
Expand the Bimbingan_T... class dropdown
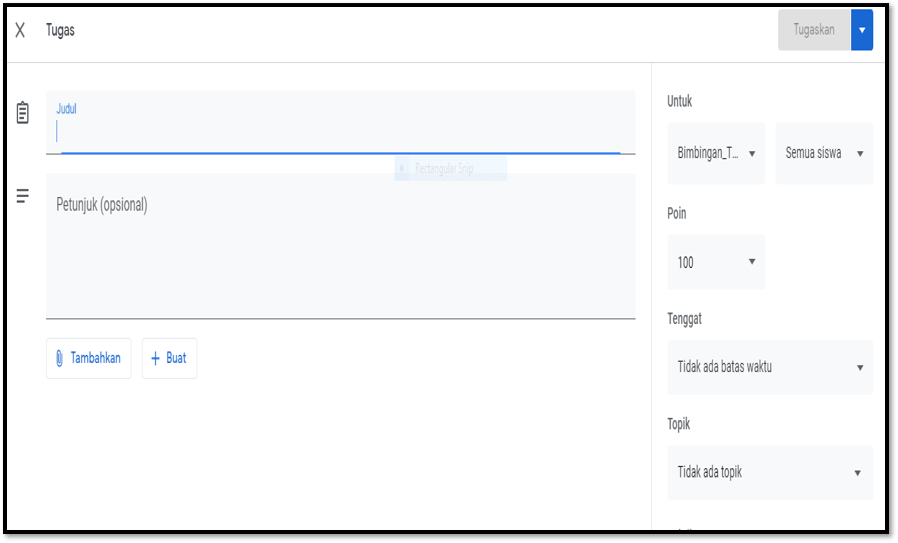point(716,153)
